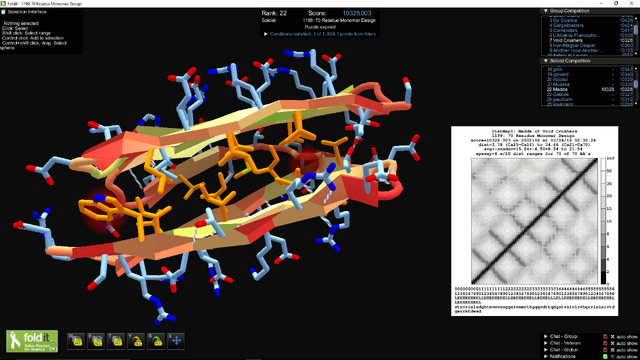Viewport: 640px width, 360px height.
Task: Click the distance map contact plot
Action: click(534, 221)
